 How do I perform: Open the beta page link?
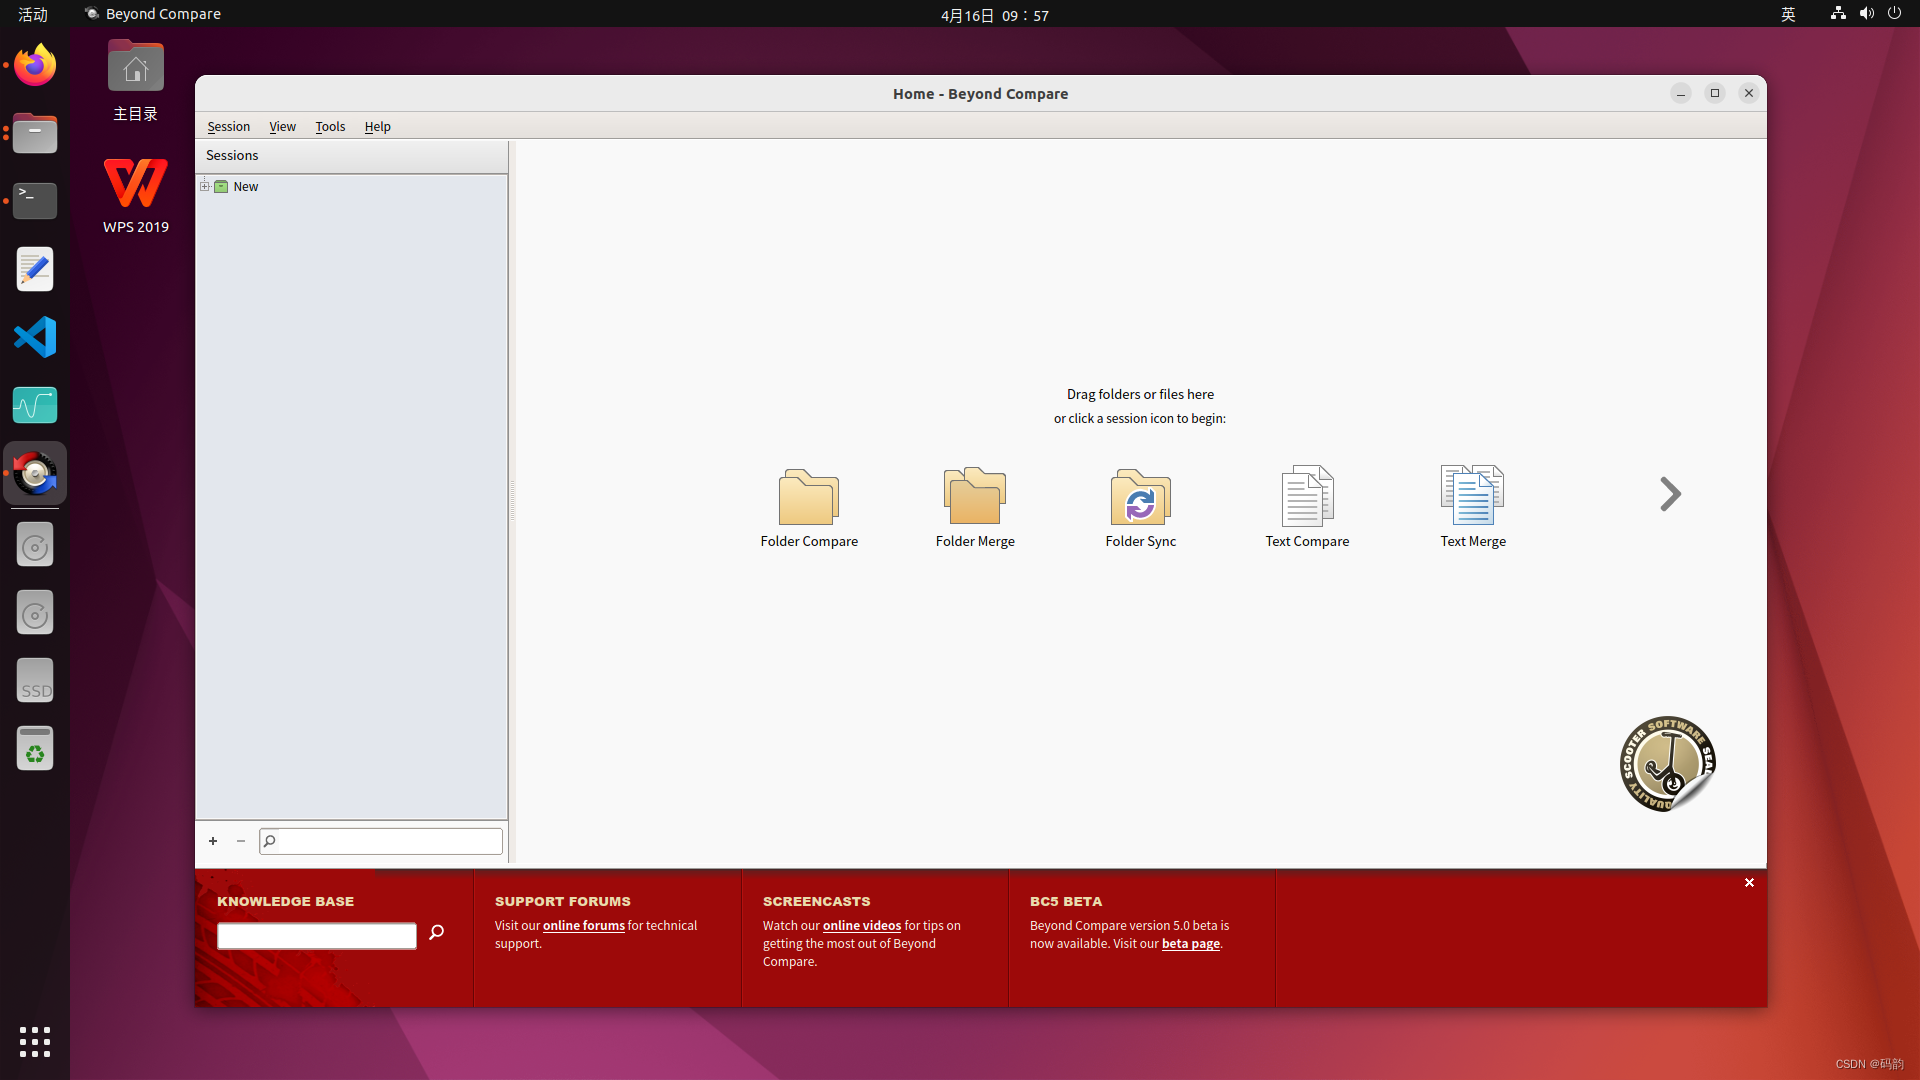tap(1190, 943)
